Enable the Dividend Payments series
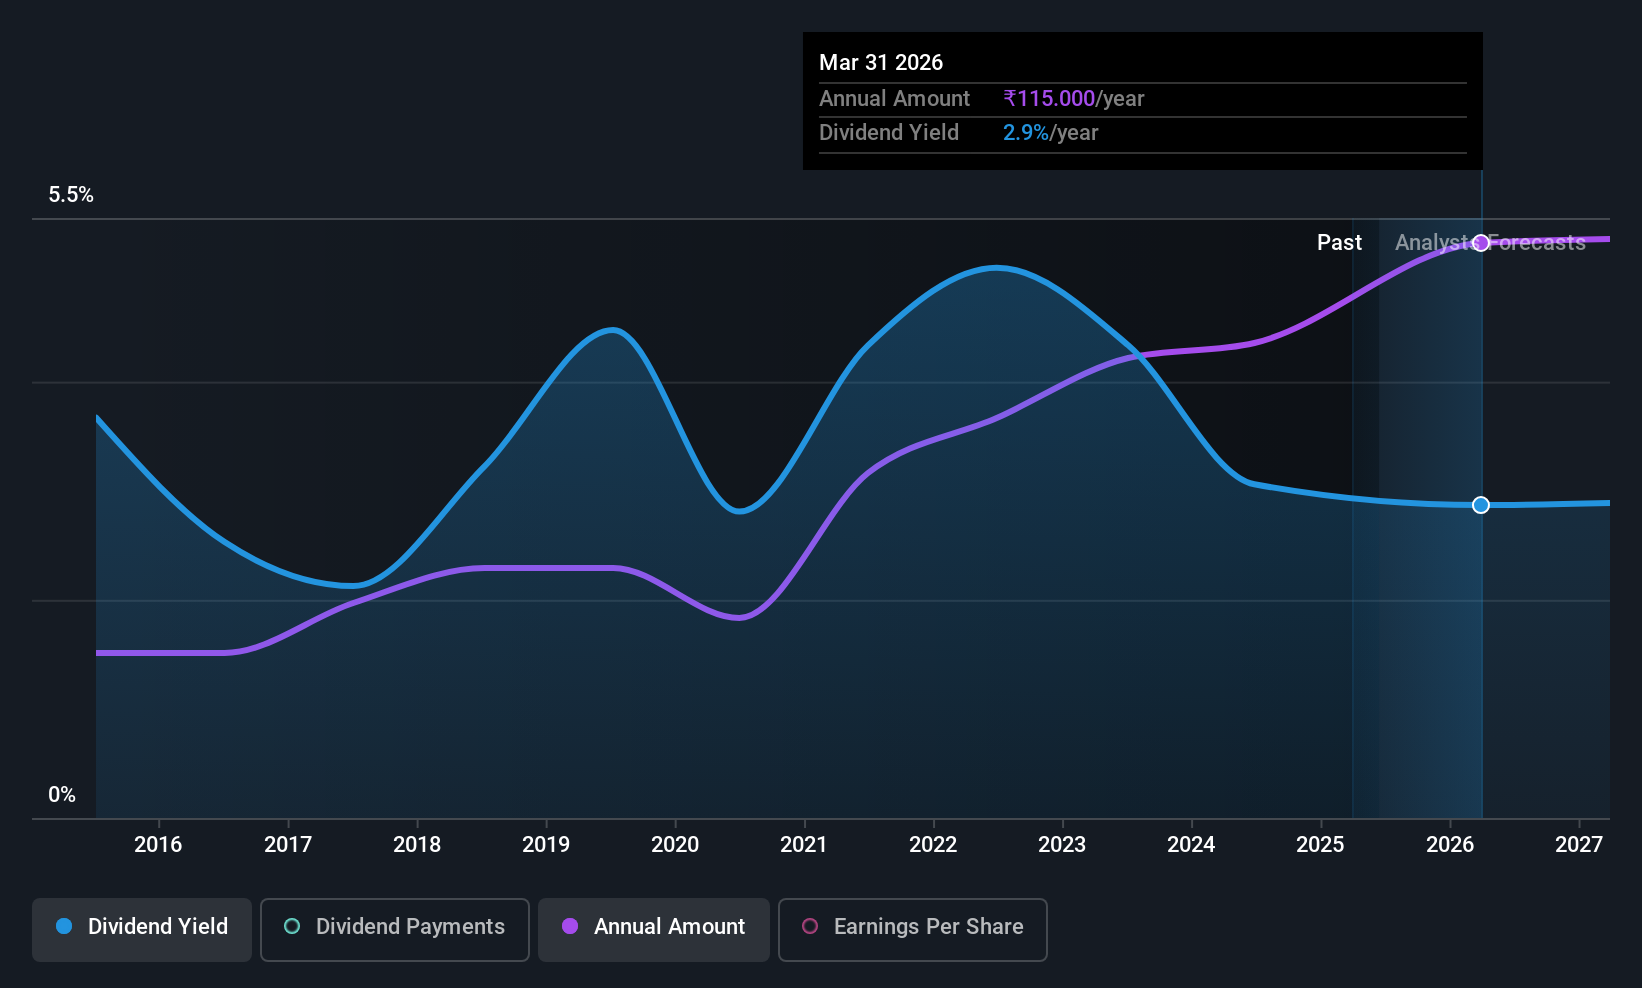 coord(395,930)
